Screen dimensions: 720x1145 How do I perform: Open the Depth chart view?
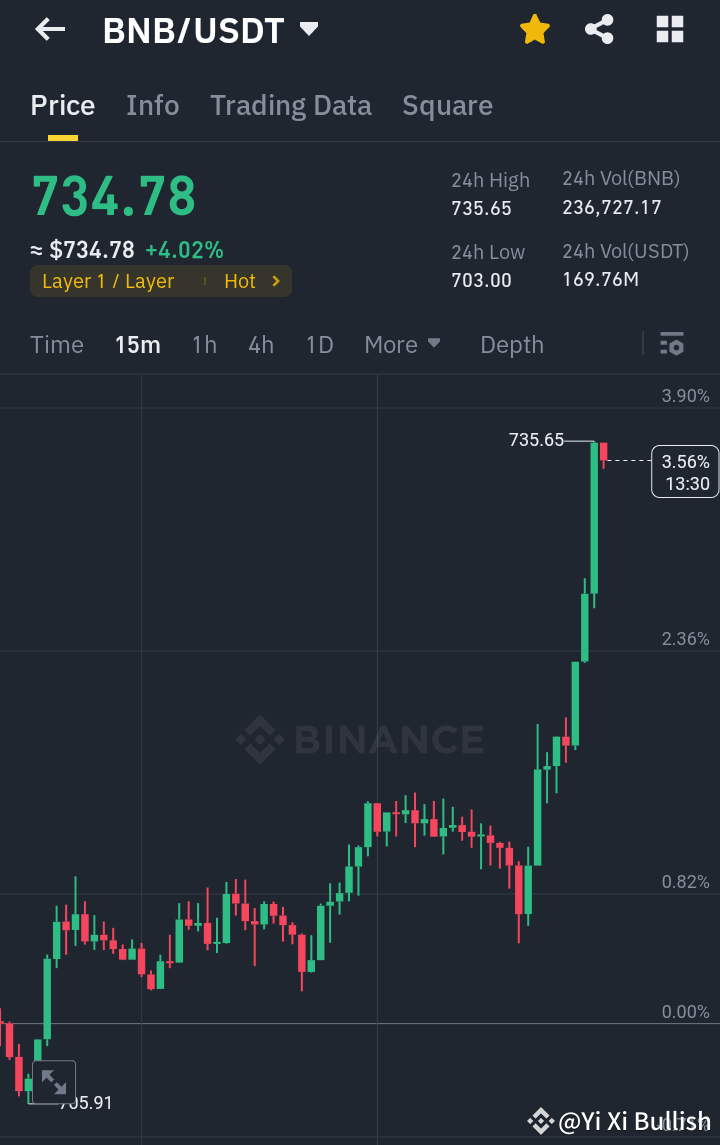(511, 344)
